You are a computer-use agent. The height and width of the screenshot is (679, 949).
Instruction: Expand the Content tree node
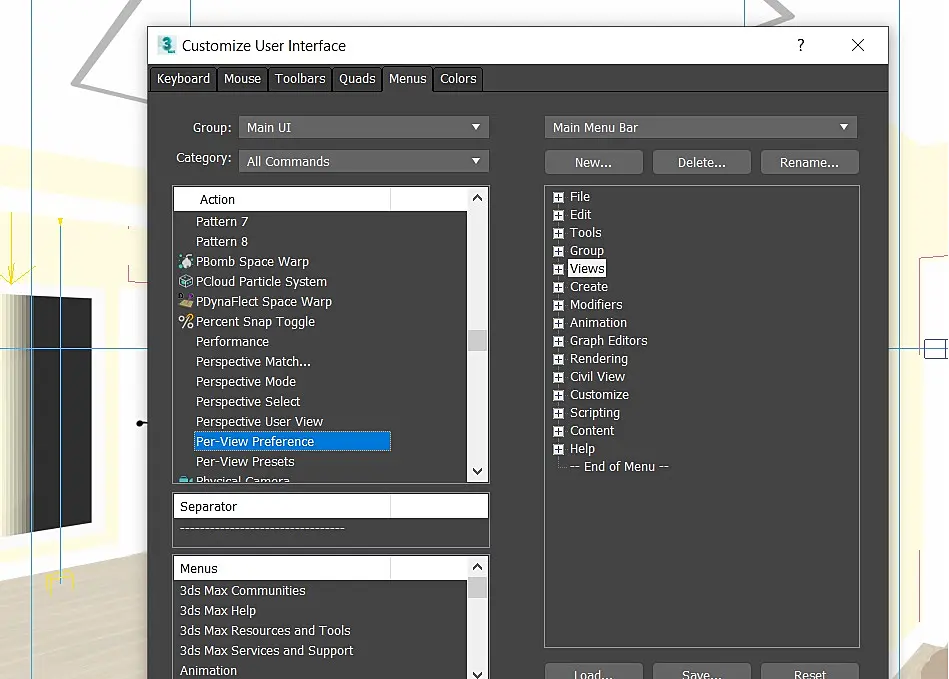[559, 431]
